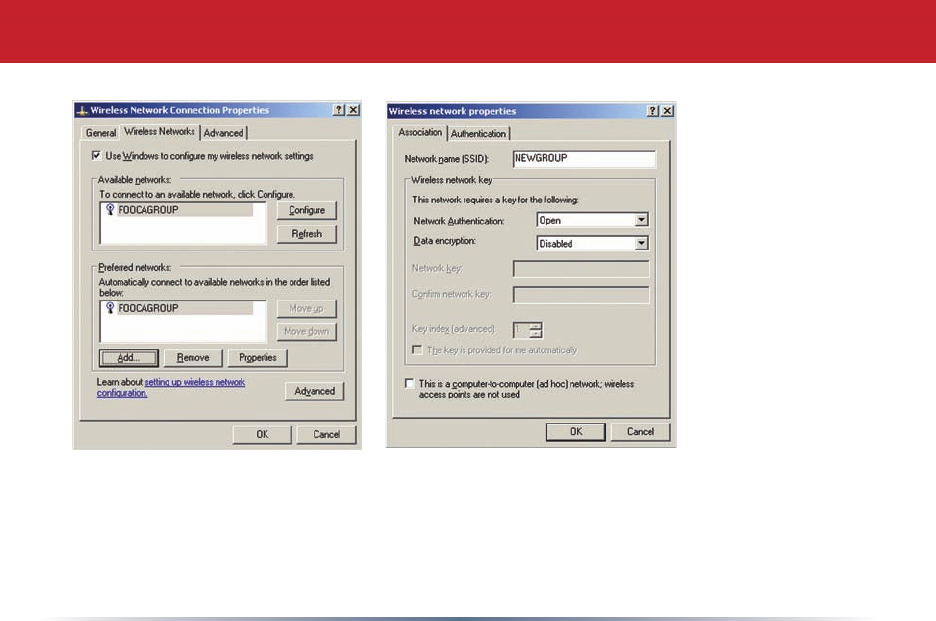Toggle key is provided automatically checkbox
Screen dimensions: 936x621
pyautogui.click(x=417, y=350)
